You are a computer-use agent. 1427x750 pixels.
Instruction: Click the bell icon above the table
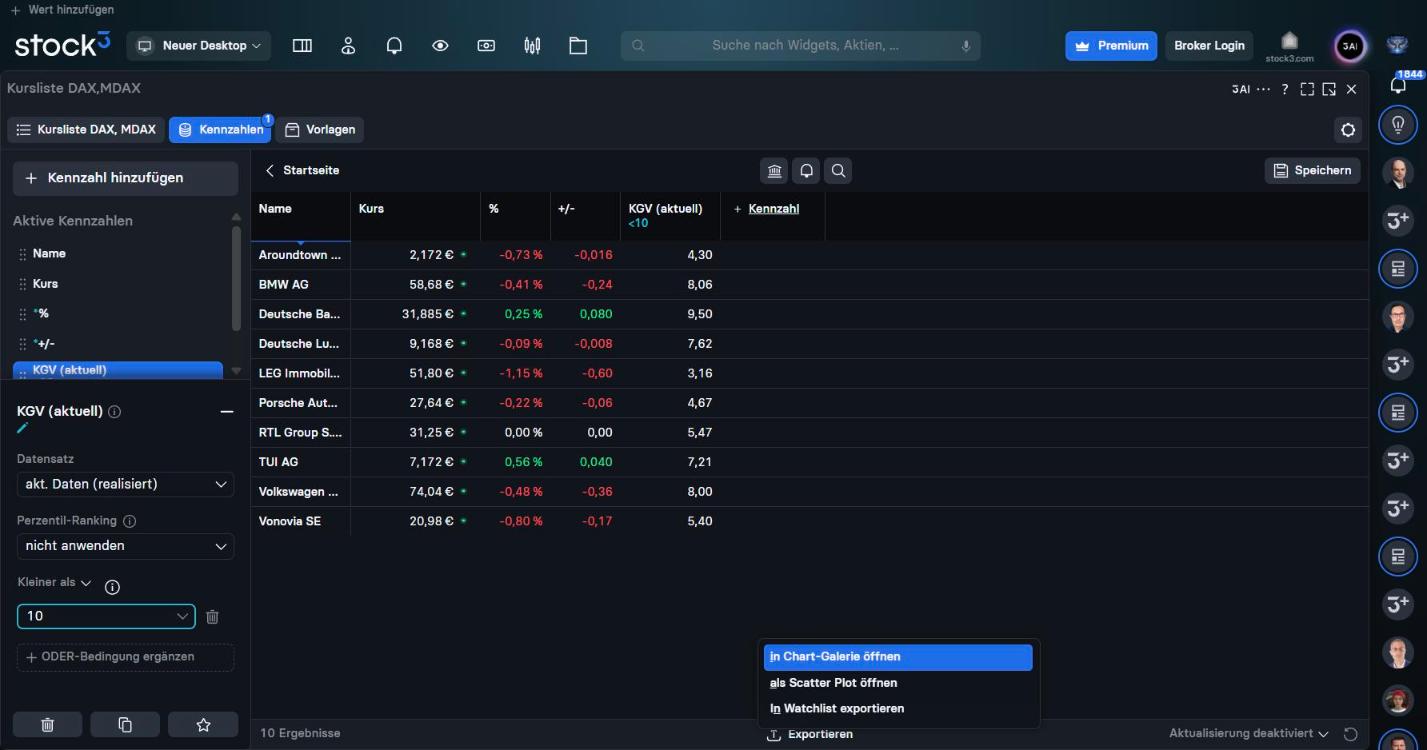pos(807,171)
